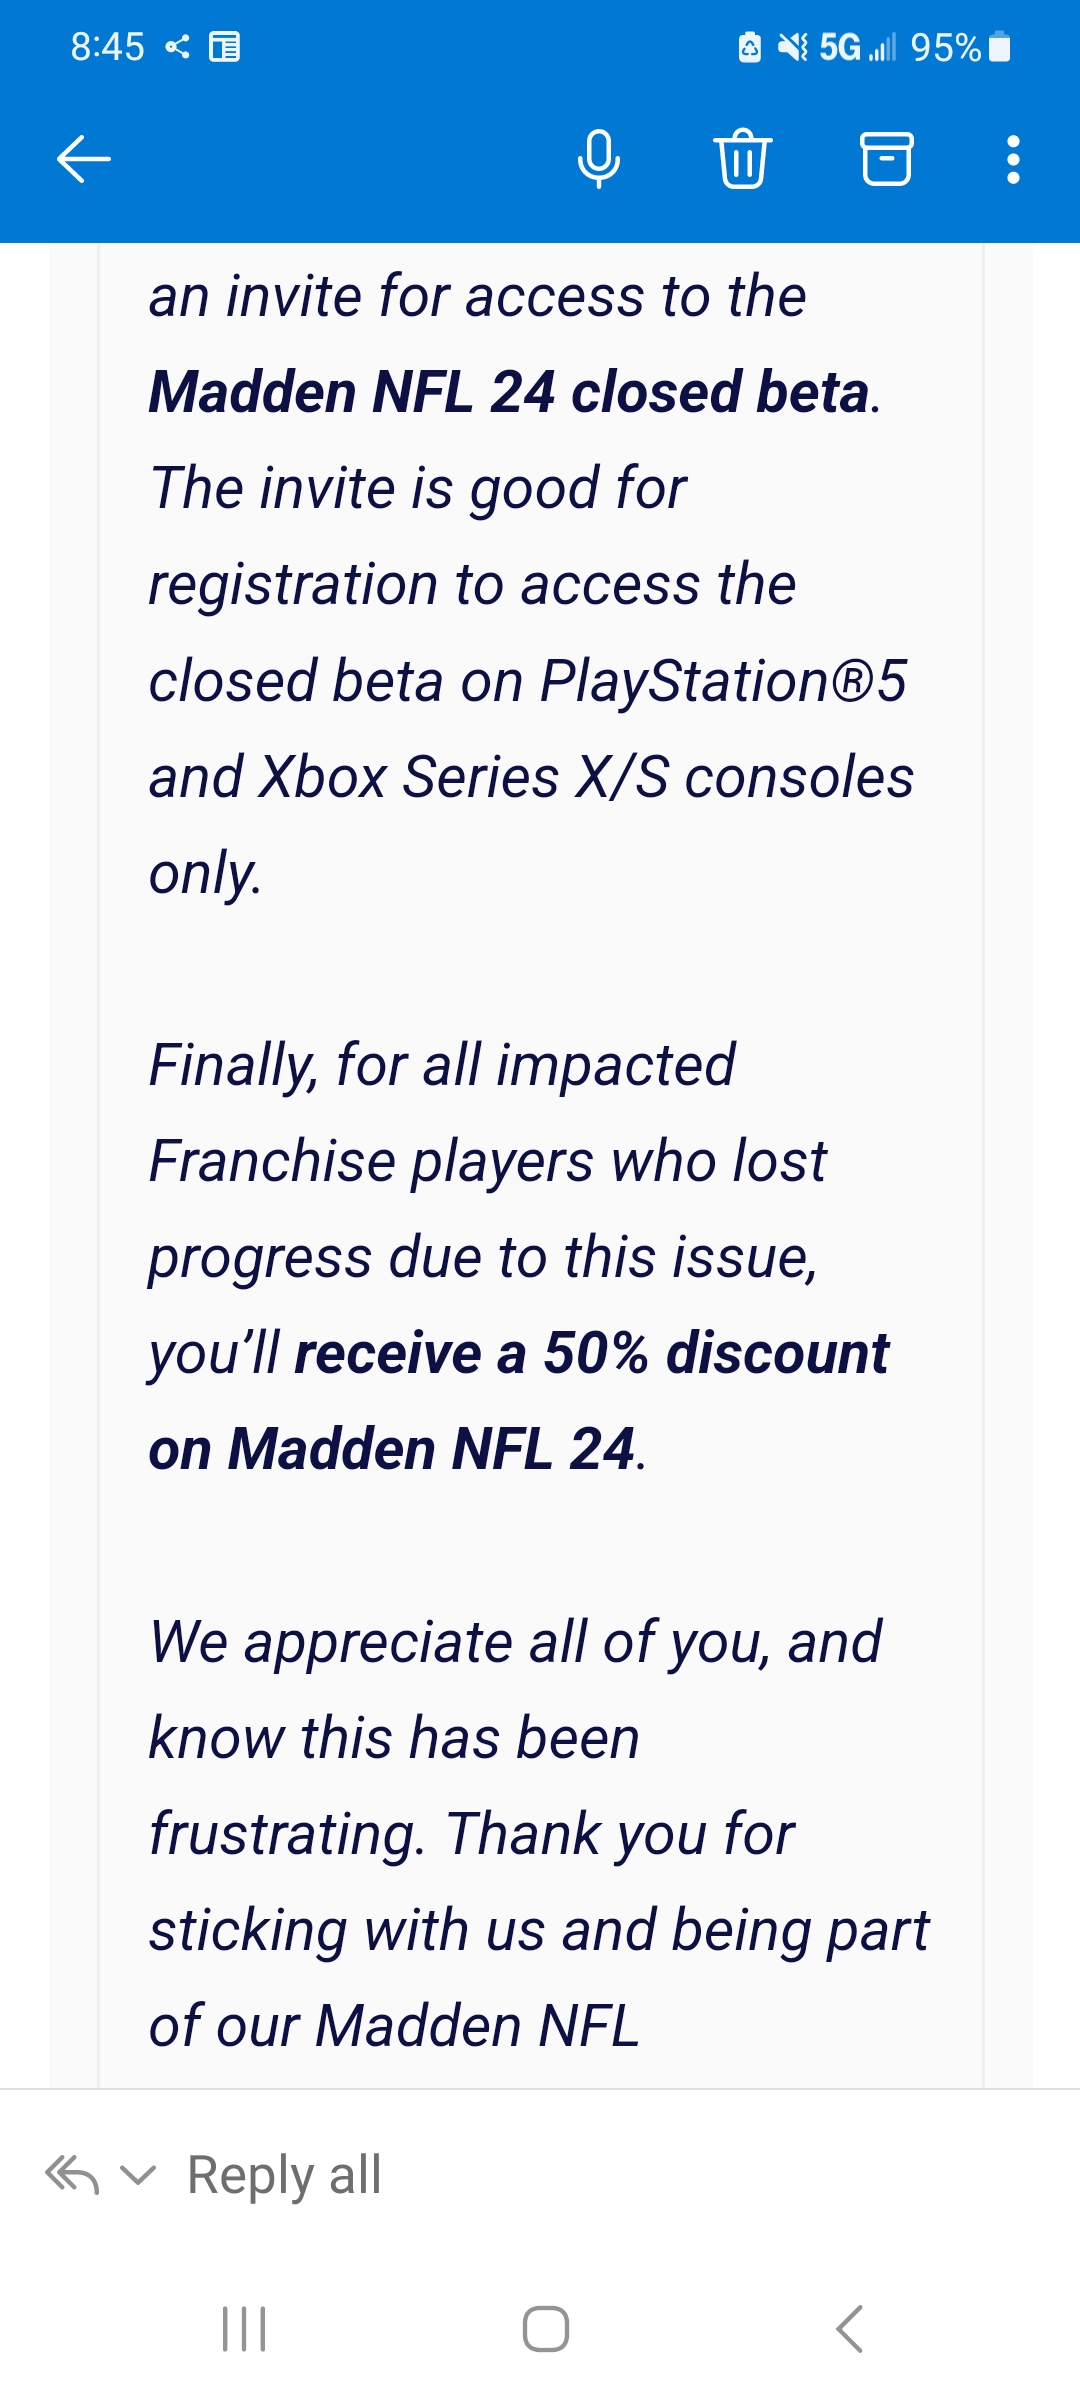Screen dimensions: 1080x2400
Task: Tap the 95% battery indicator
Action: [960, 47]
